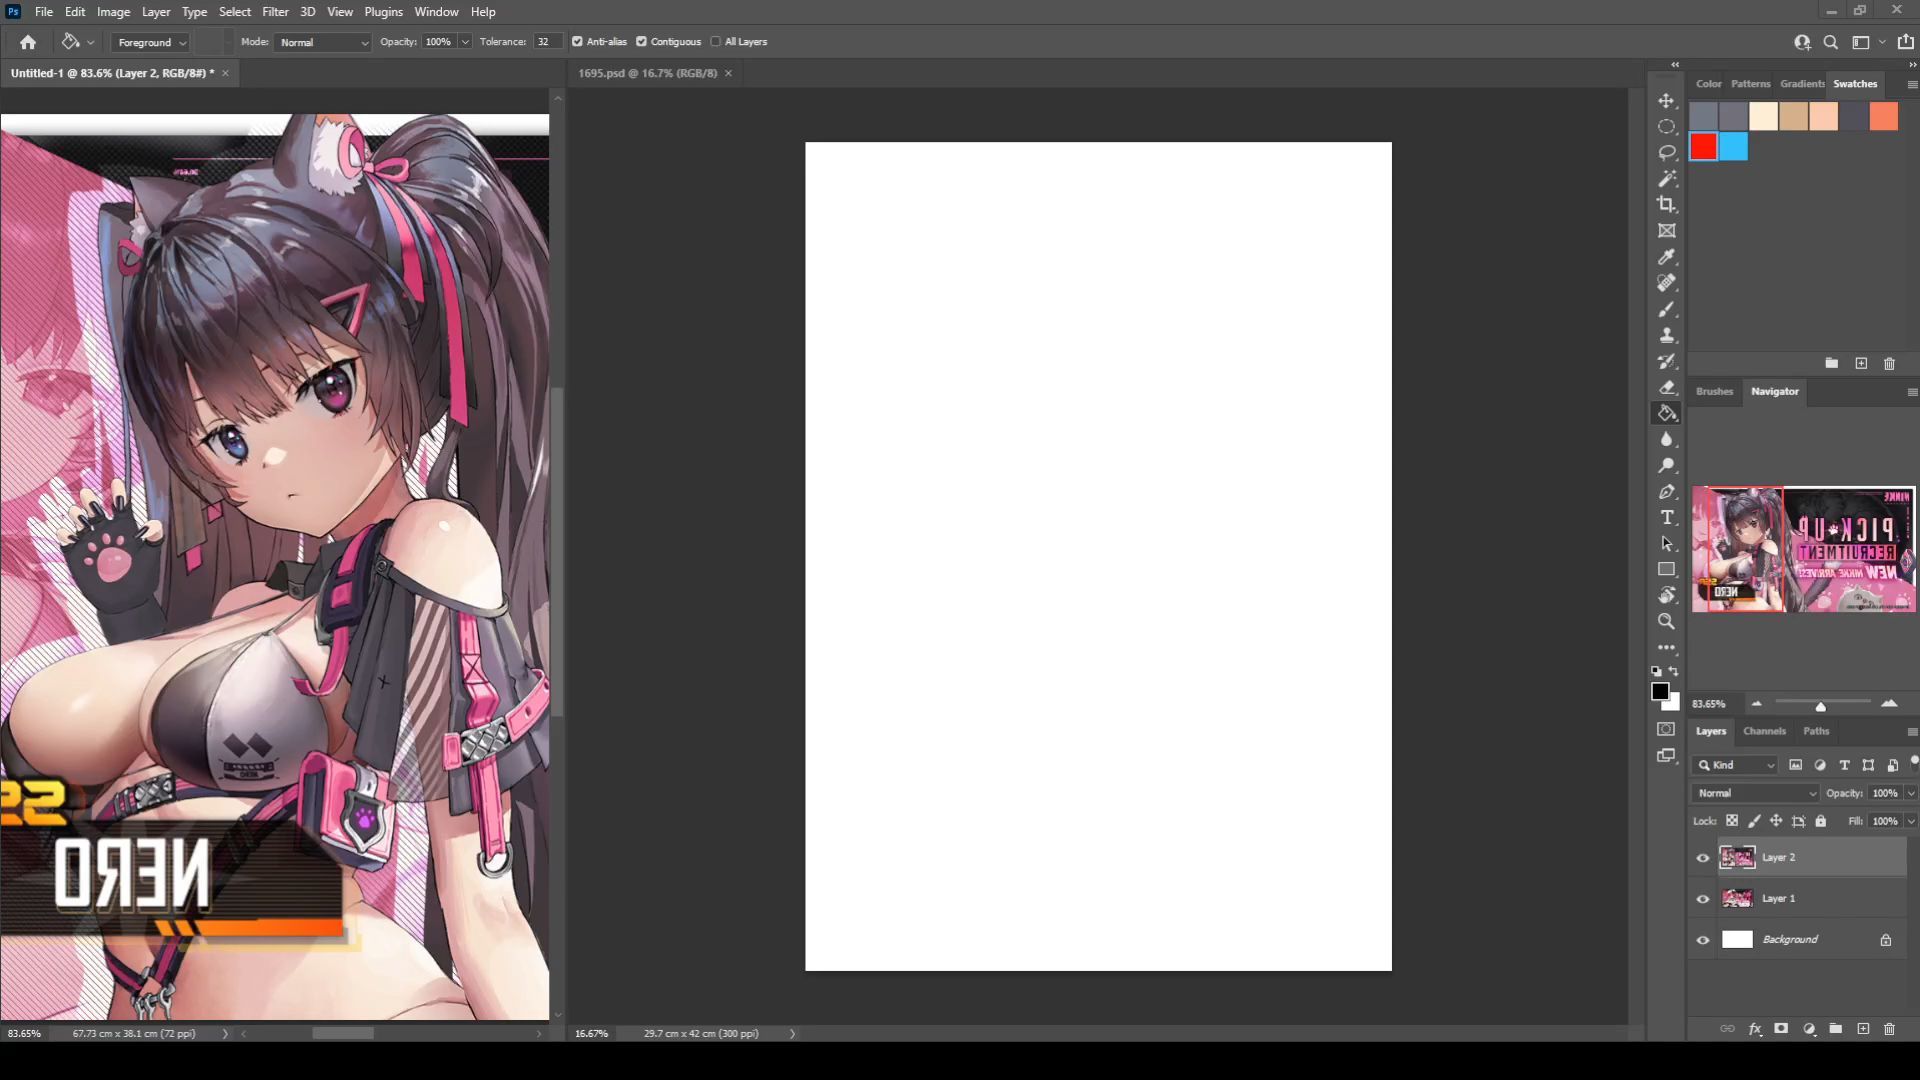The image size is (1920, 1080).
Task: Click the Home button in options bar
Action: pyautogui.click(x=28, y=42)
